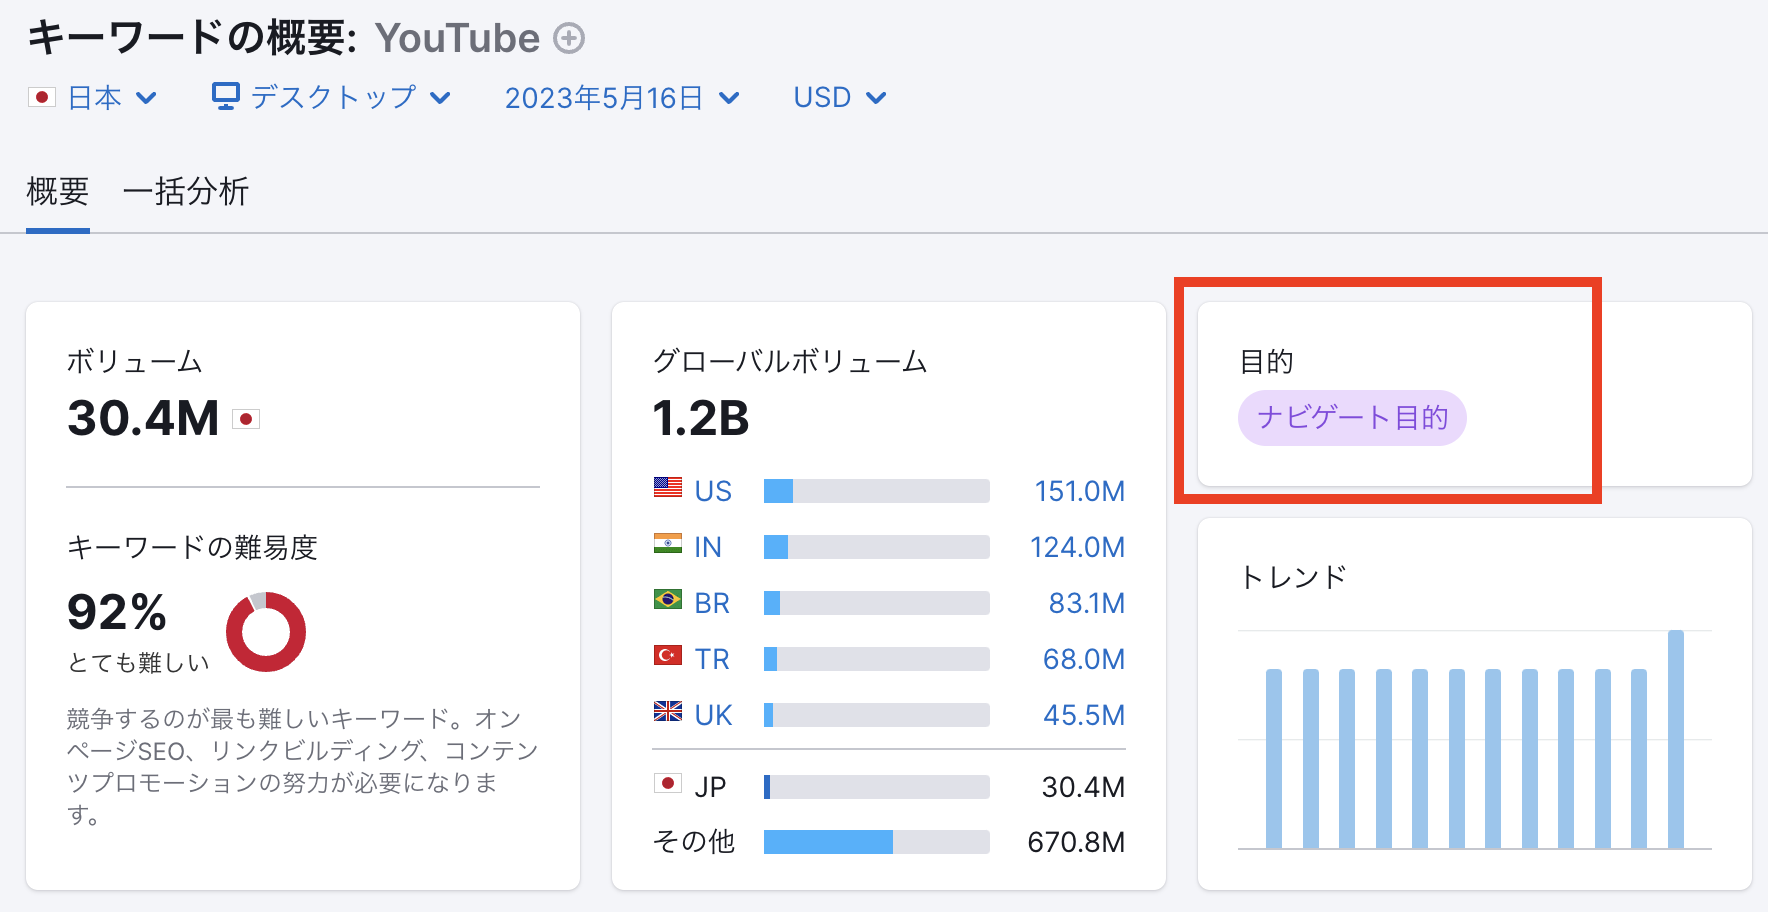Click the India flag beside 124.0M
1768x912 pixels.
tap(666, 547)
